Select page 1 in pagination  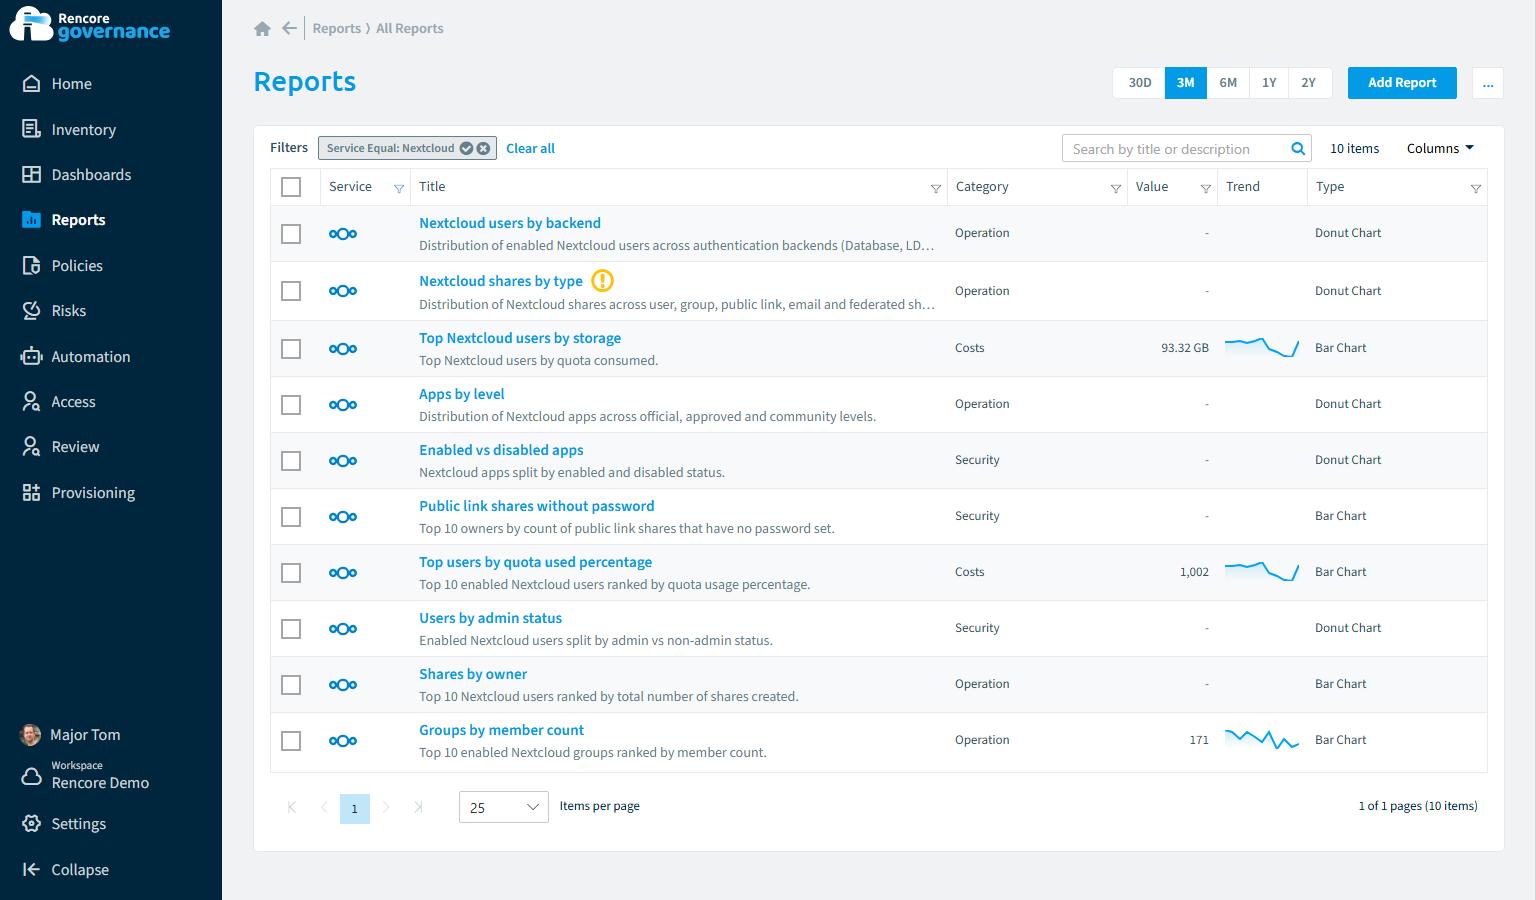pyautogui.click(x=355, y=808)
